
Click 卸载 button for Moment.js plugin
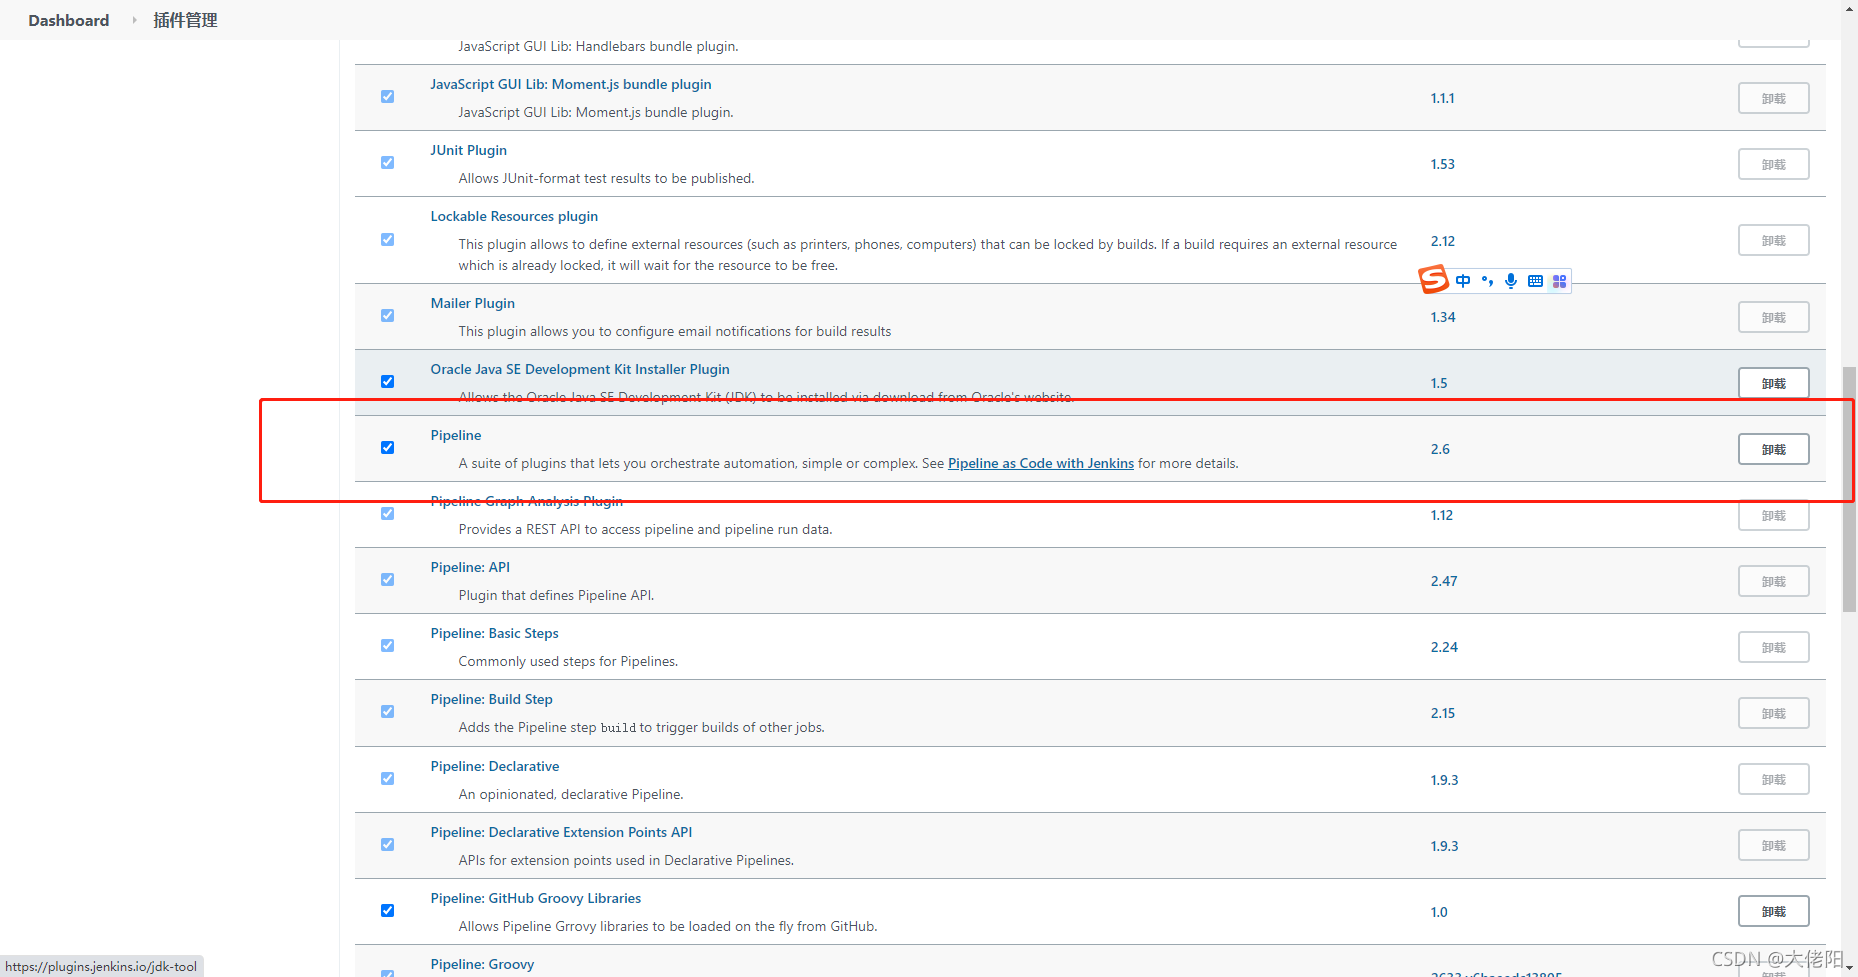[1774, 98]
